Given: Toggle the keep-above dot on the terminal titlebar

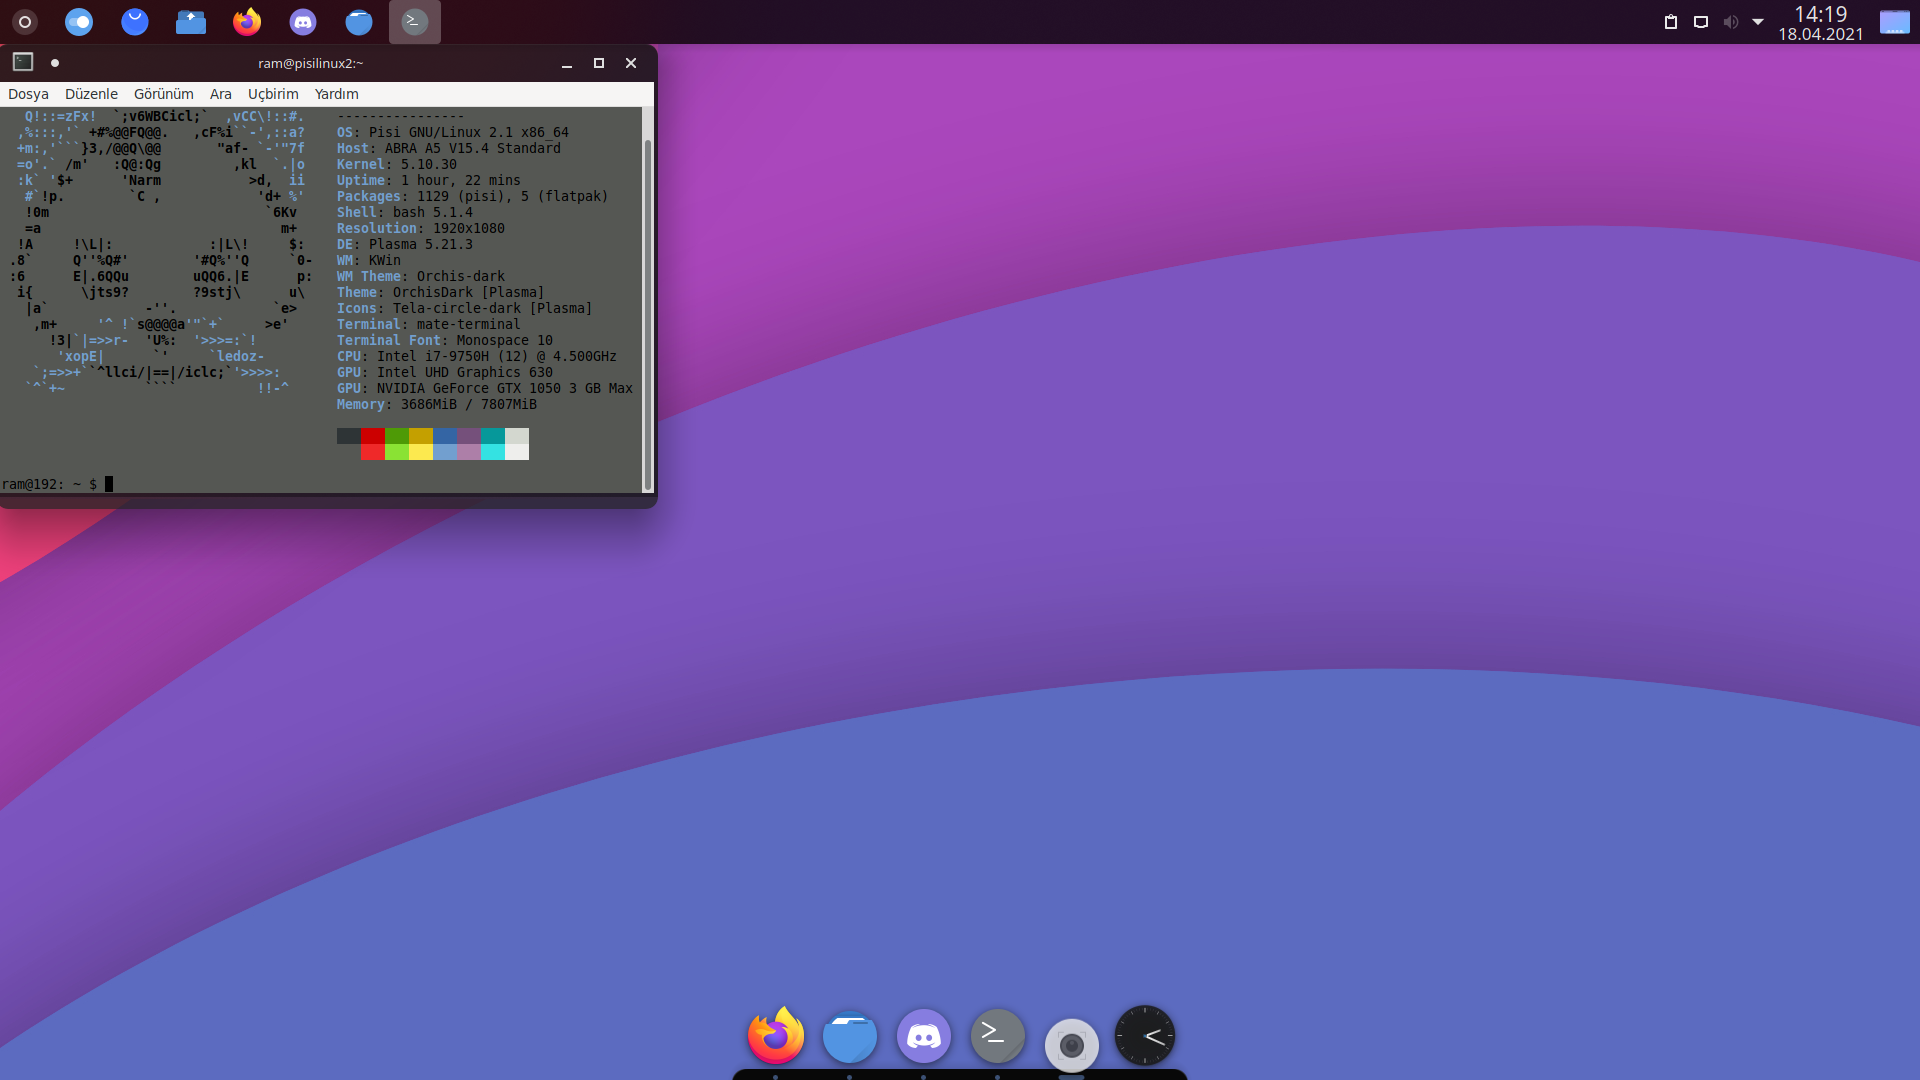Looking at the screenshot, I should click(x=55, y=63).
